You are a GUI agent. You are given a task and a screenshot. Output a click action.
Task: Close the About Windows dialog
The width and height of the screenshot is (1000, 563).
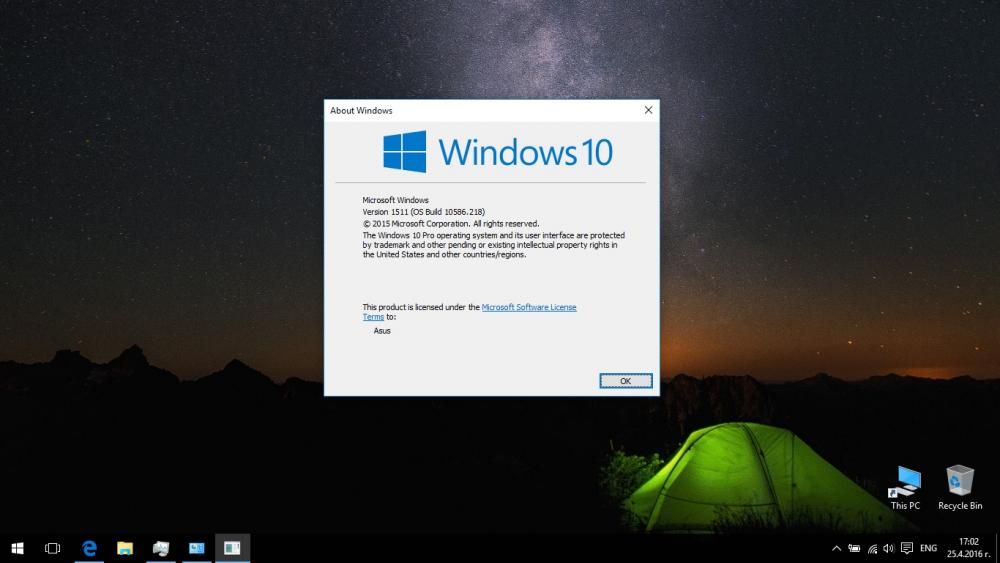pos(648,110)
